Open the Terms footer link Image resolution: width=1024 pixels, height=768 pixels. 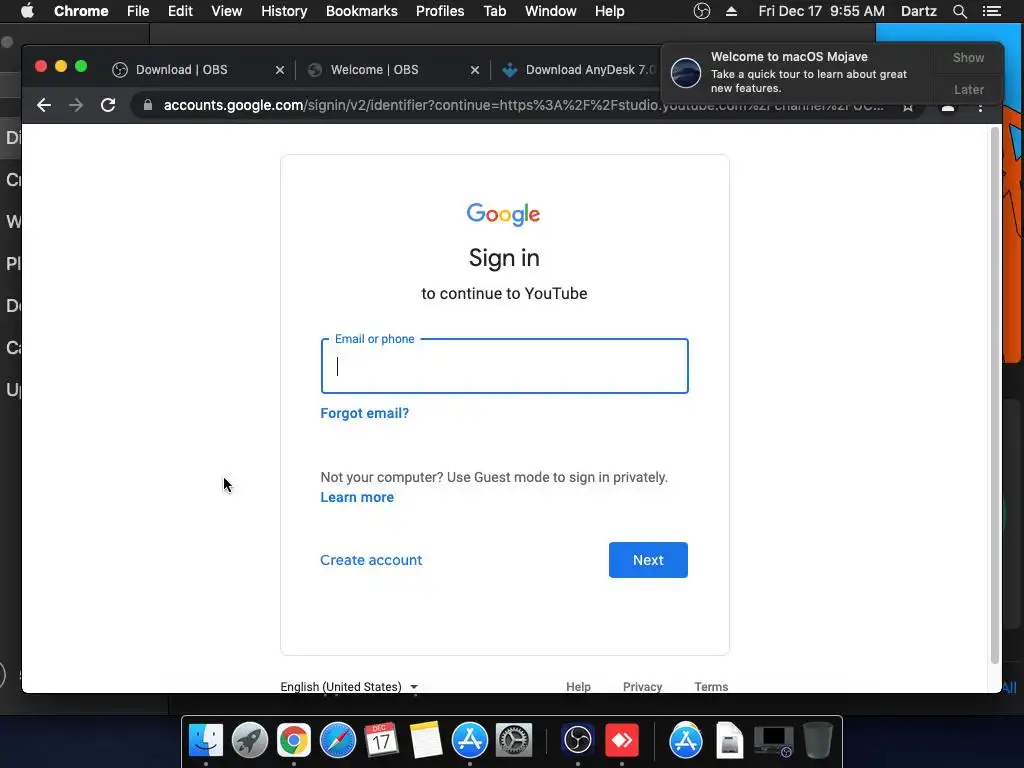pyautogui.click(x=711, y=687)
